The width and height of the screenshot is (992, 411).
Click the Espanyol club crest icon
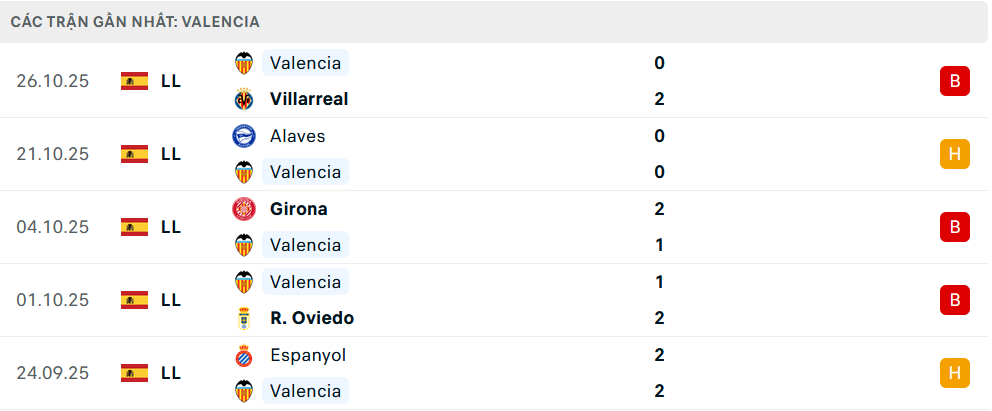point(244,355)
